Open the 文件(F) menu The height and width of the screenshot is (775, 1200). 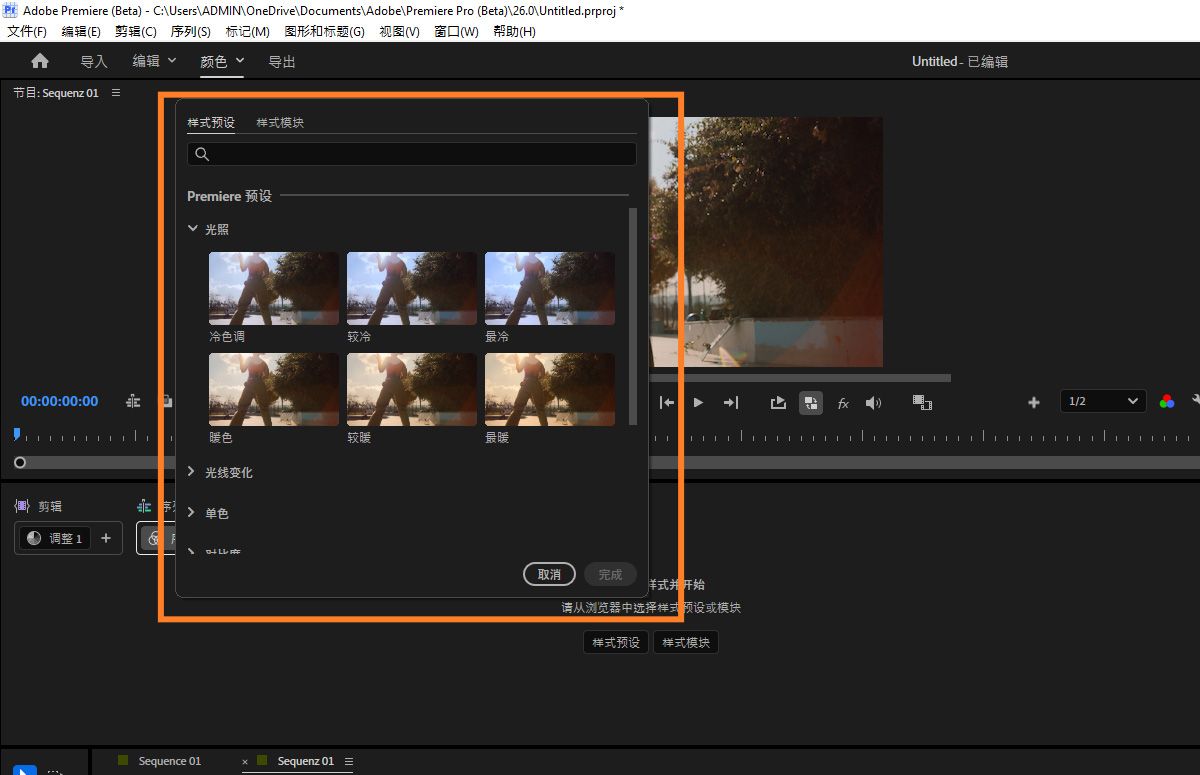(x=27, y=31)
